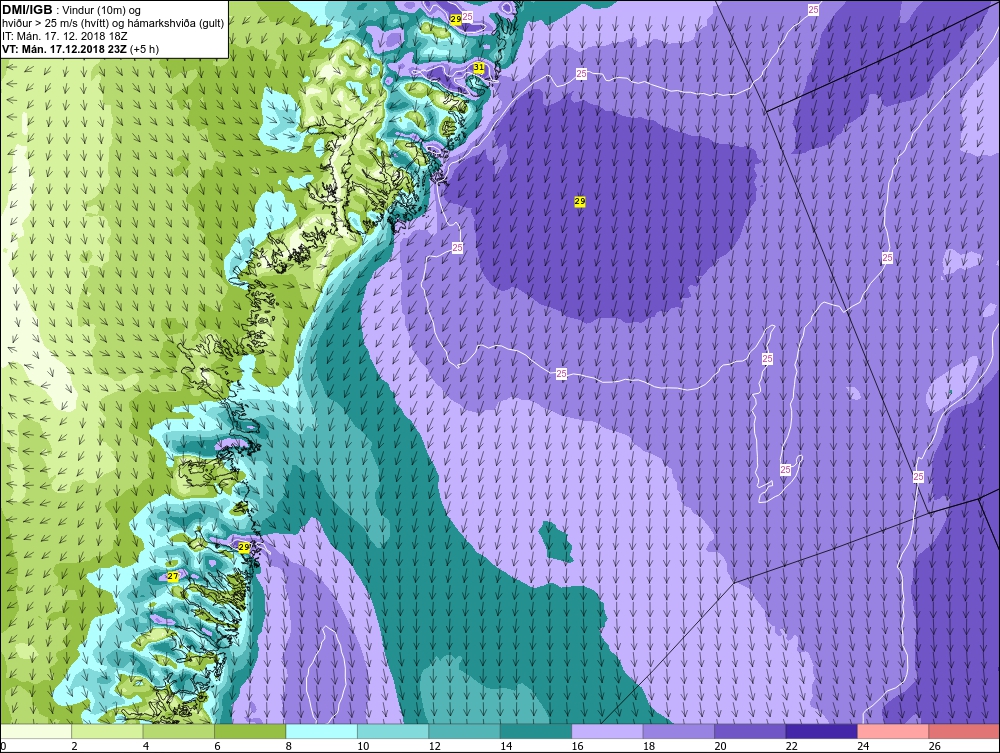Click the DMI/IGB title text
The height and width of the screenshot is (753, 1000).
[27, 10]
